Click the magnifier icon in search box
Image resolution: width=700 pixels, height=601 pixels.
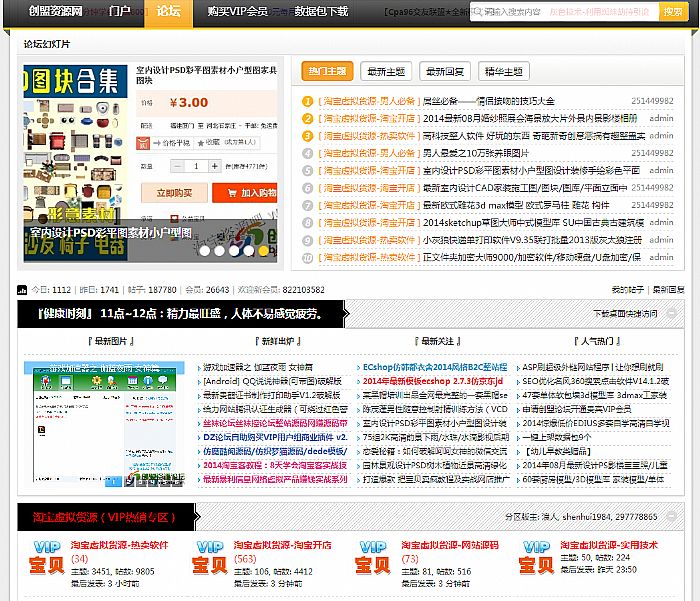(x=478, y=12)
